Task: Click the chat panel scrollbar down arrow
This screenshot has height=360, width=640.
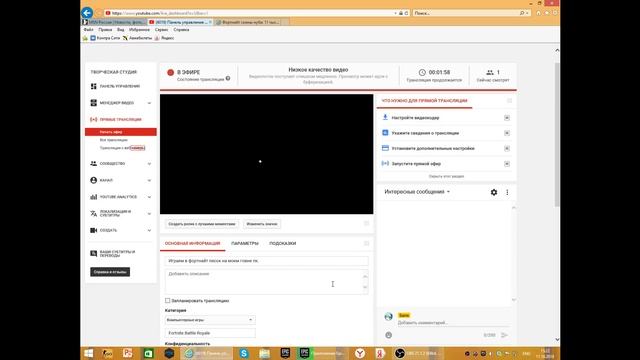Action: pyautogui.click(x=513, y=300)
